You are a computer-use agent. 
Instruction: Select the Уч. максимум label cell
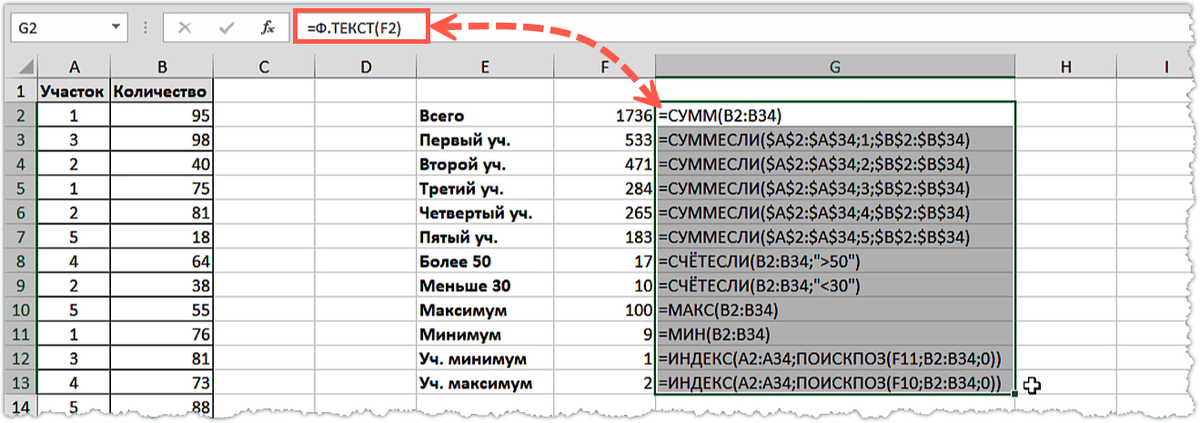[x=484, y=383]
